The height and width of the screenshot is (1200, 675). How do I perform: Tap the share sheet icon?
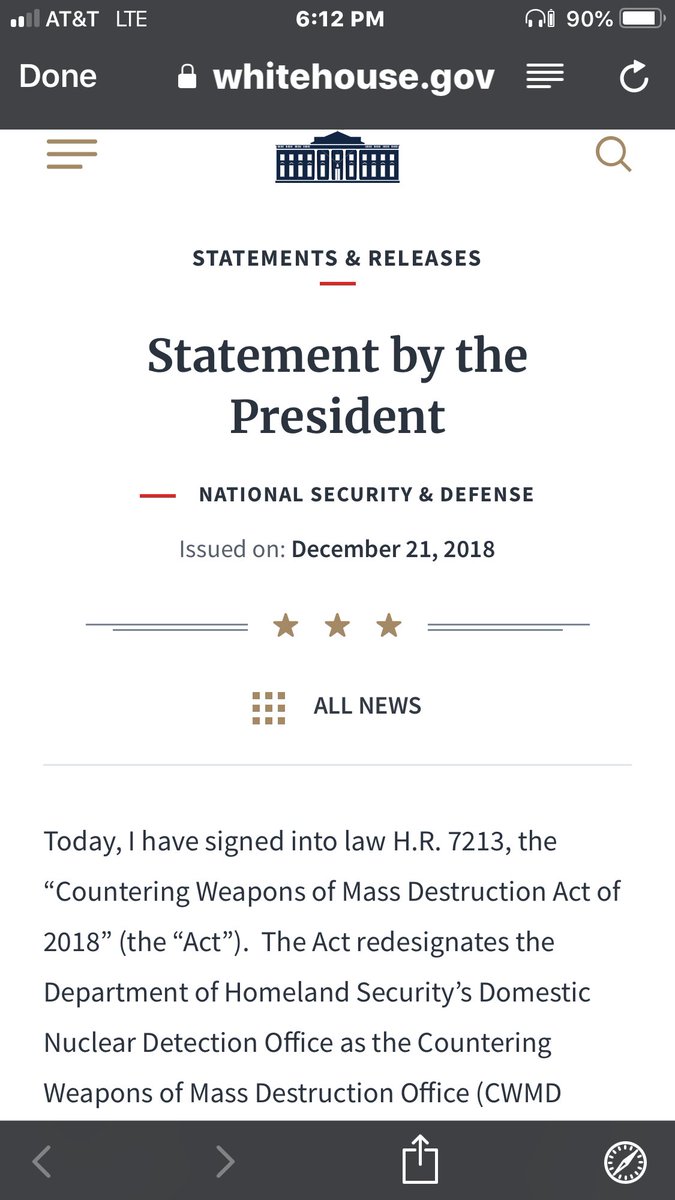click(x=420, y=1161)
